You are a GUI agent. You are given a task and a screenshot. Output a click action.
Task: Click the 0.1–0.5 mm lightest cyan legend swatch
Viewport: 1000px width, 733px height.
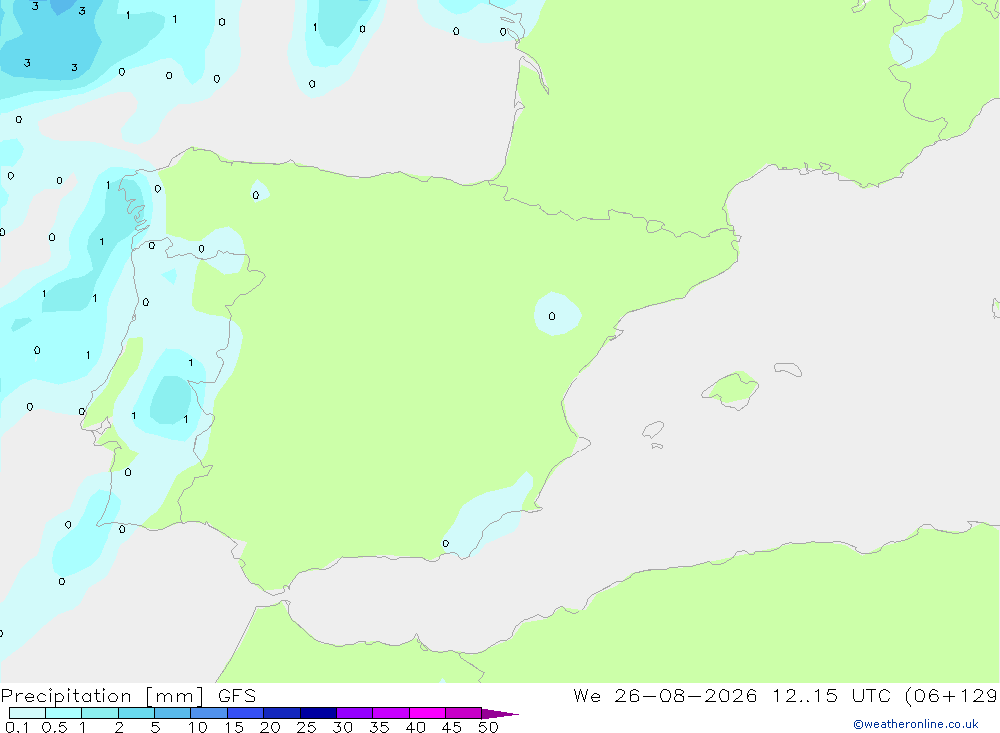(x=27, y=713)
